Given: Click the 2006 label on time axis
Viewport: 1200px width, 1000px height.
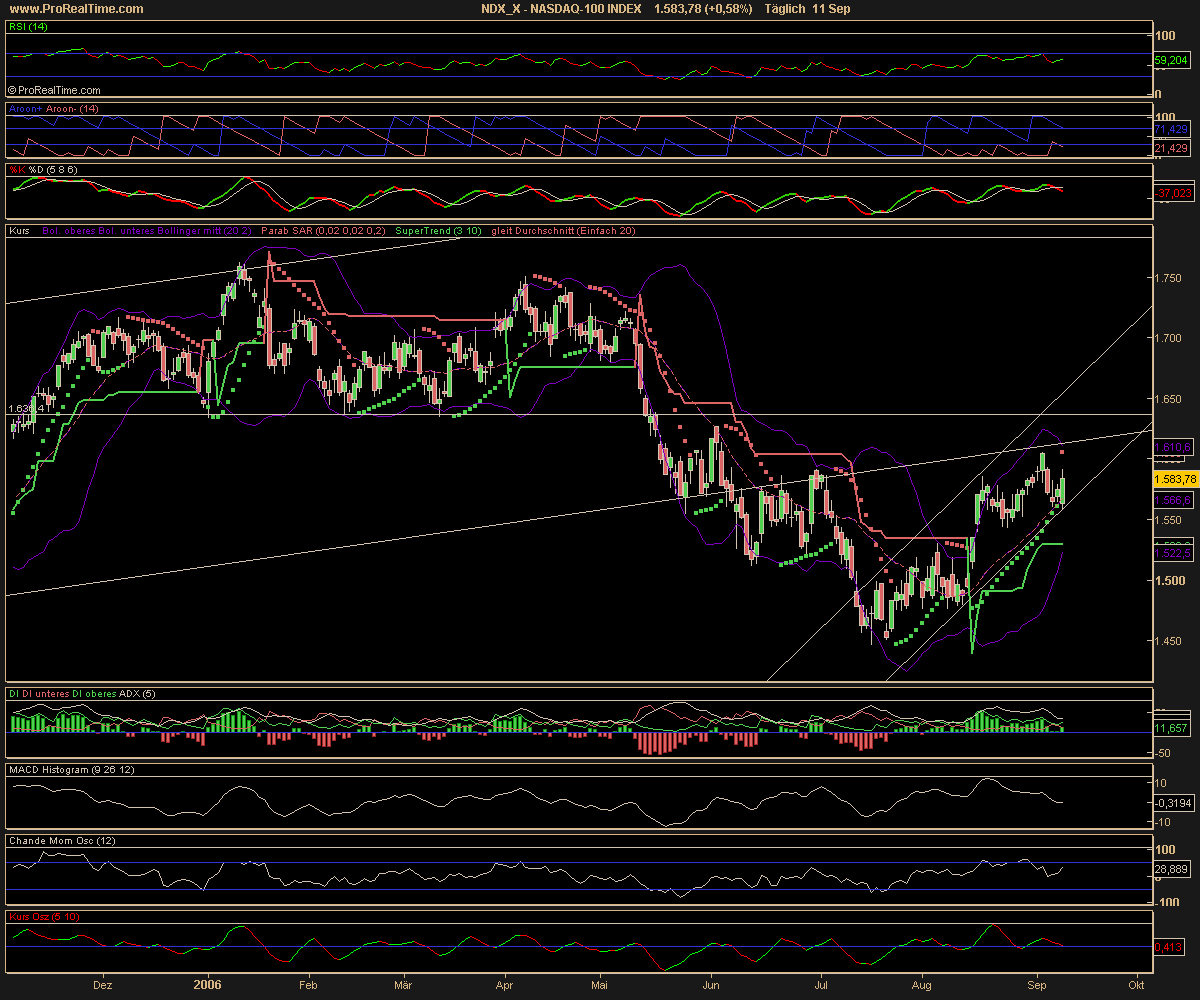Looking at the screenshot, I should (x=207, y=985).
